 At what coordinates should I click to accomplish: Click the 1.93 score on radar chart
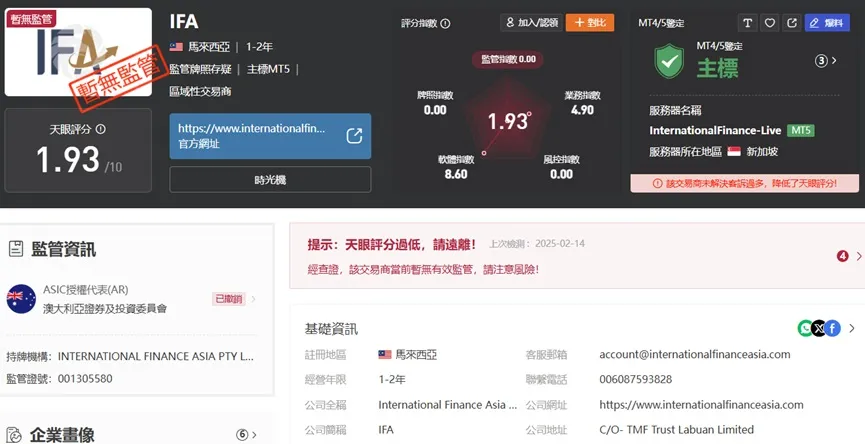click(x=508, y=121)
